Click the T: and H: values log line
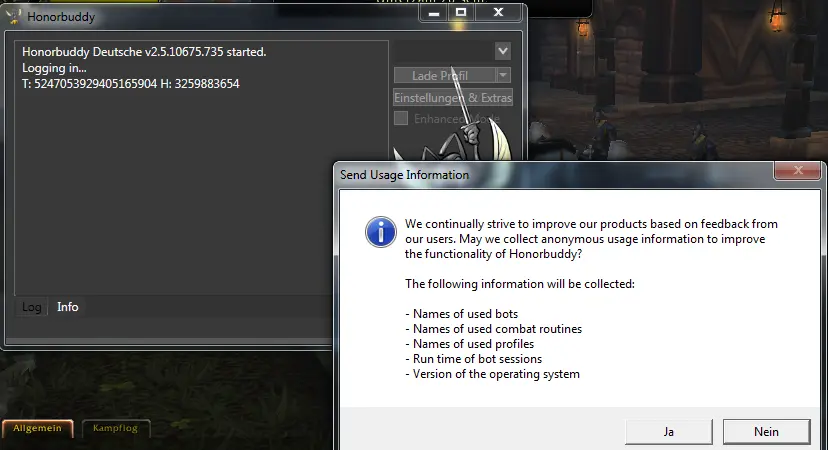Viewport: 828px width, 450px height. coord(130,84)
